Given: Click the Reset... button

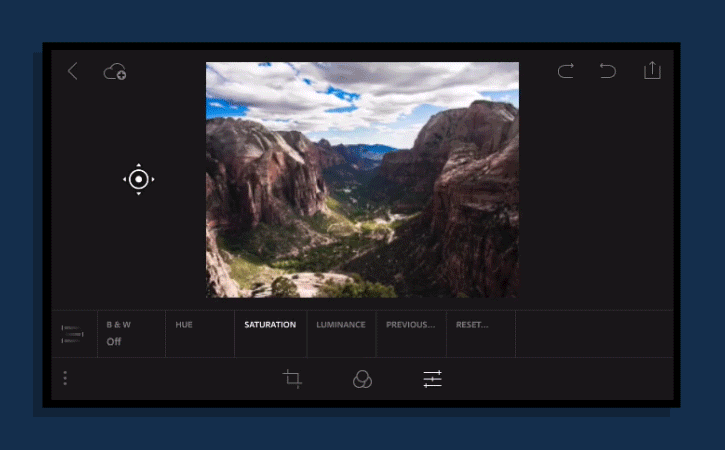Looking at the screenshot, I should click(472, 325).
